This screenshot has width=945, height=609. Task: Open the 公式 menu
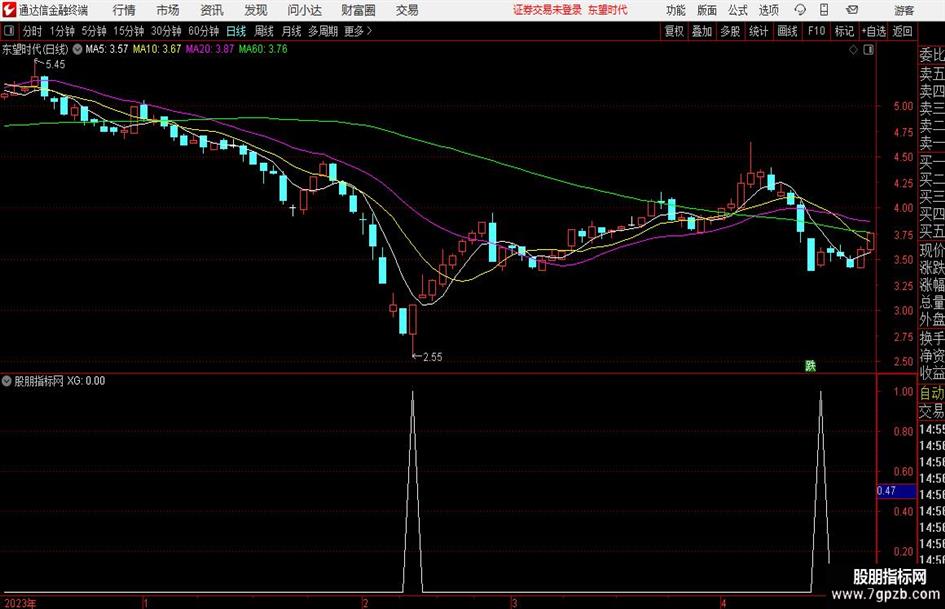click(738, 10)
